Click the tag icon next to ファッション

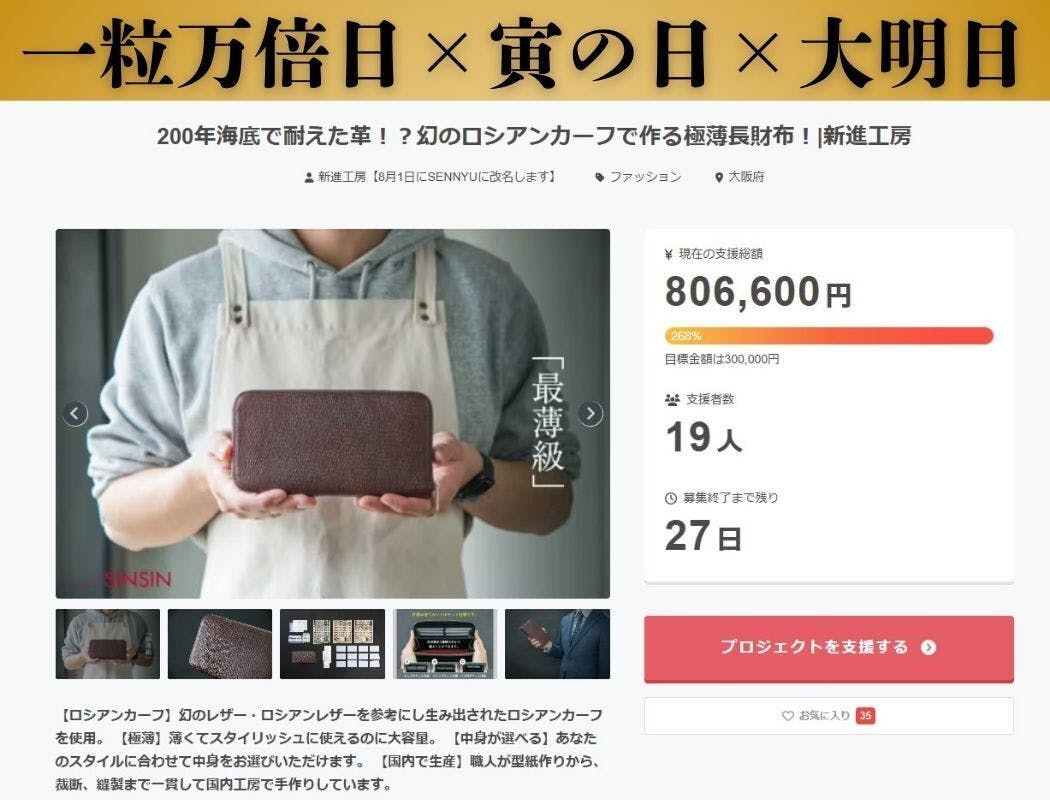click(x=600, y=177)
